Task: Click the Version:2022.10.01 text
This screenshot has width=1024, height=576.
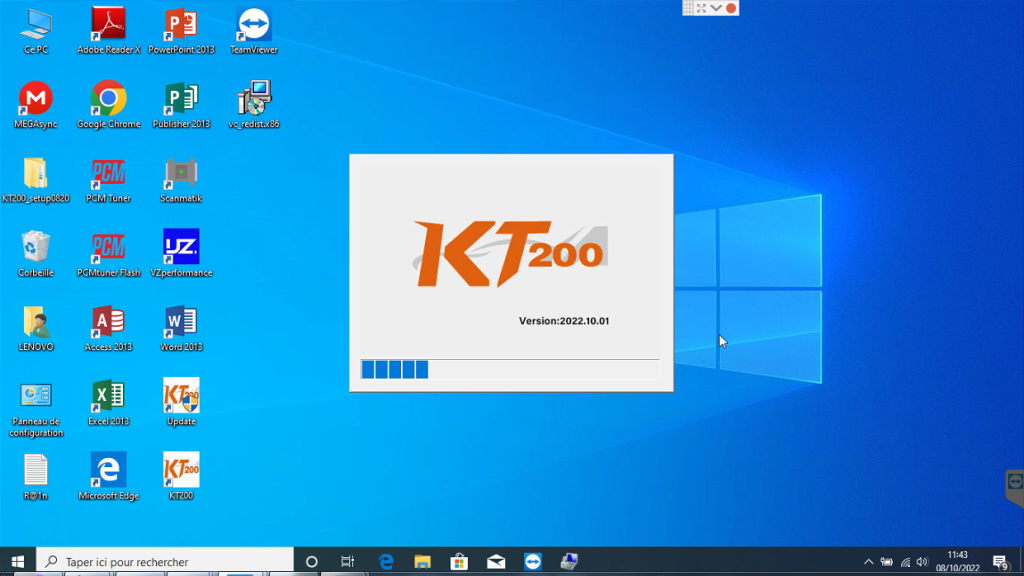Action: pyautogui.click(x=564, y=321)
